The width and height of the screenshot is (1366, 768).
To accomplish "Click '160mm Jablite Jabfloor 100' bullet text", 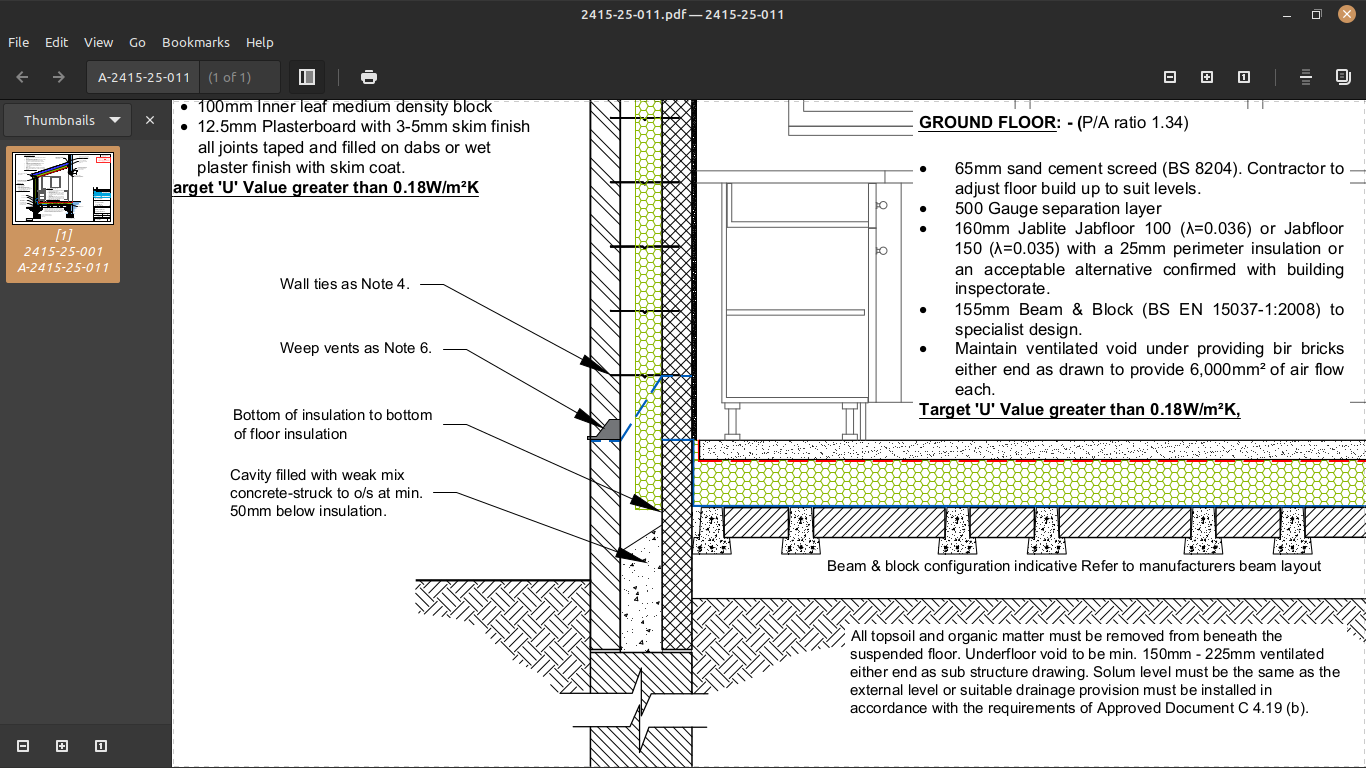I will tap(1149, 259).
